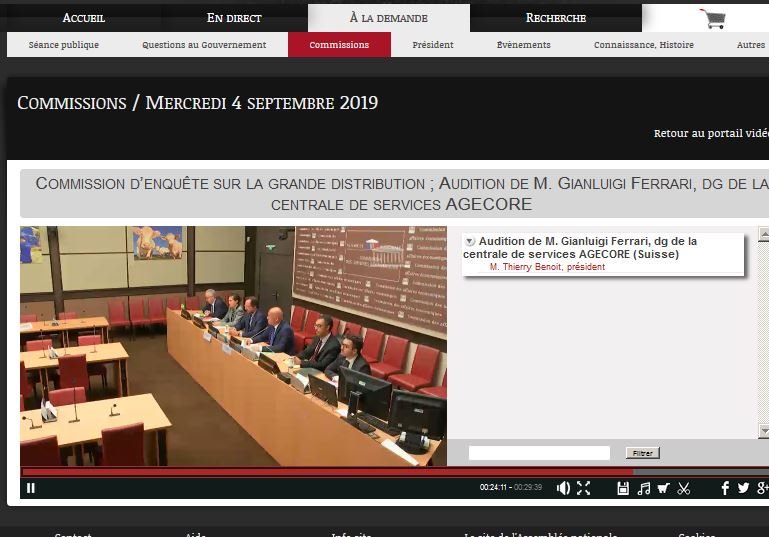Click the floppy disk save icon
The height and width of the screenshot is (537, 769).
623,488
